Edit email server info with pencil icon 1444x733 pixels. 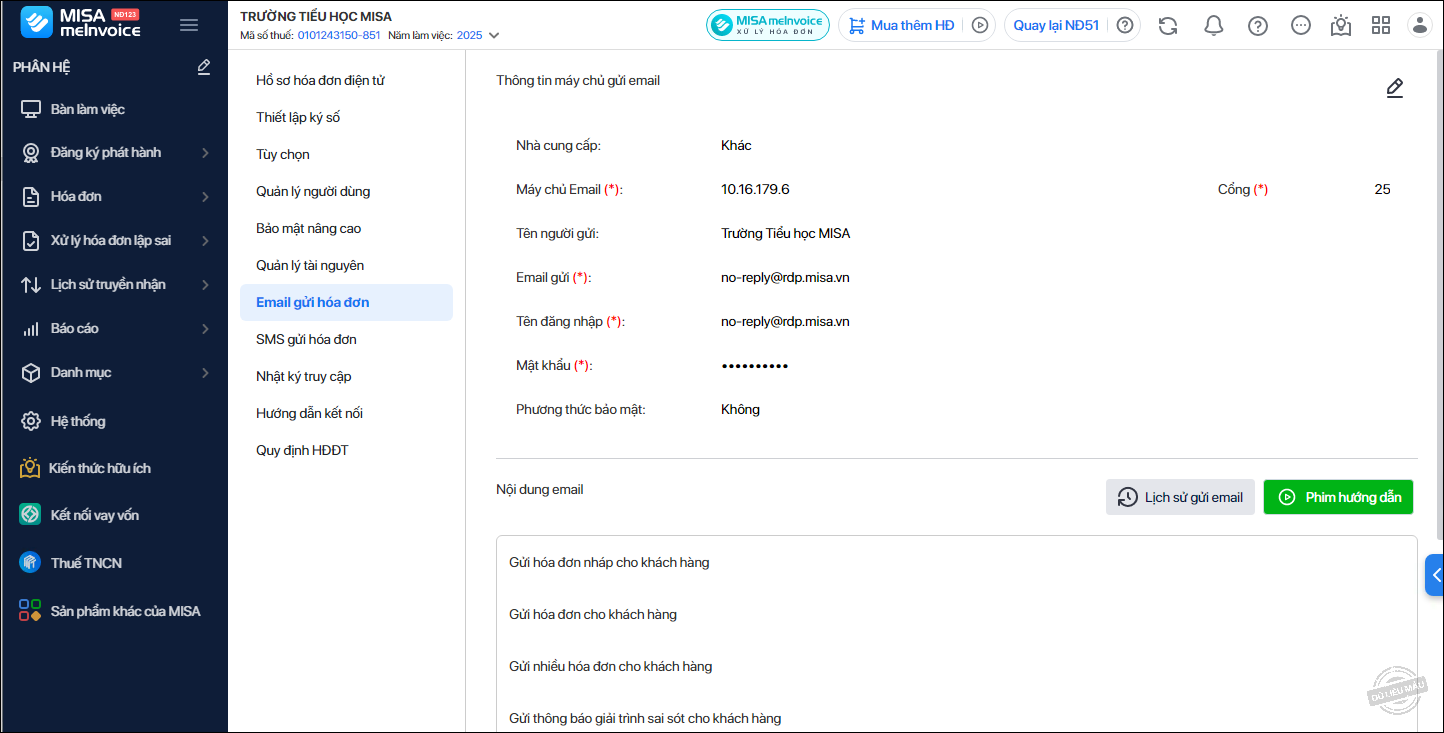pyautogui.click(x=1395, y=88)
